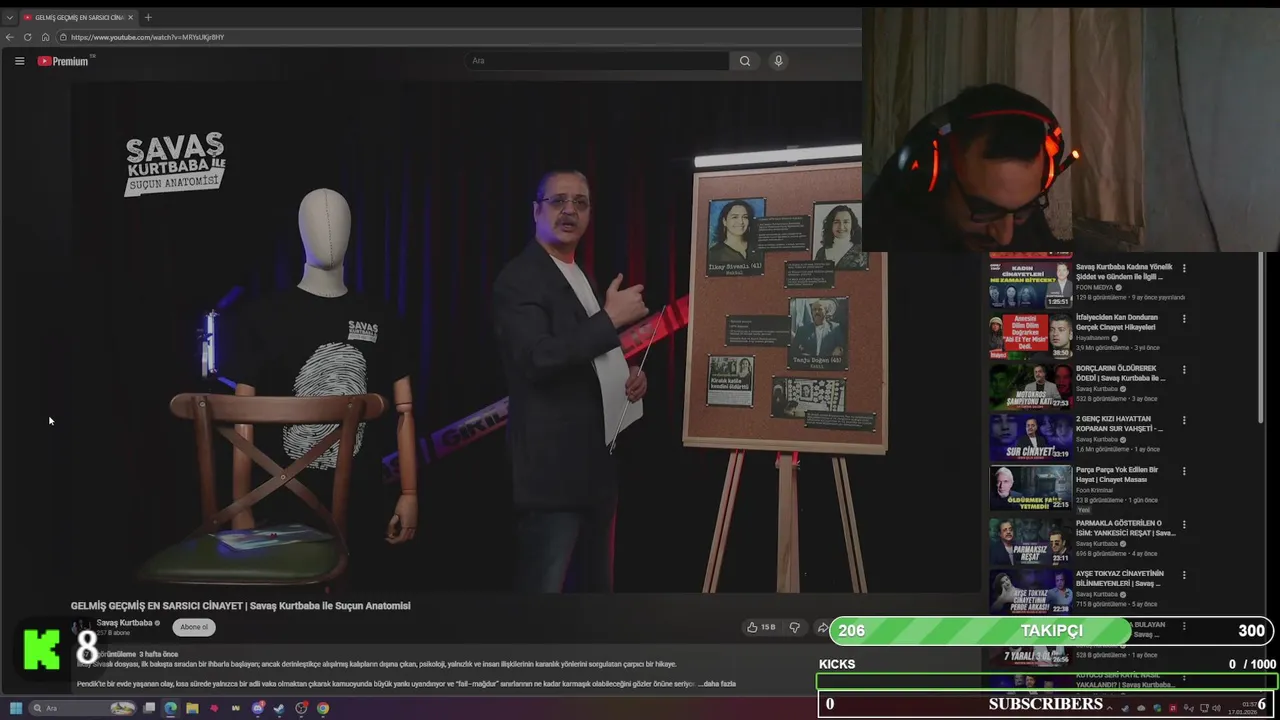Open 'PARMAKLA GÖSTERİLEN O İSİM' video title
This screenshot has width=1280, height=720.
(1126, 528)
